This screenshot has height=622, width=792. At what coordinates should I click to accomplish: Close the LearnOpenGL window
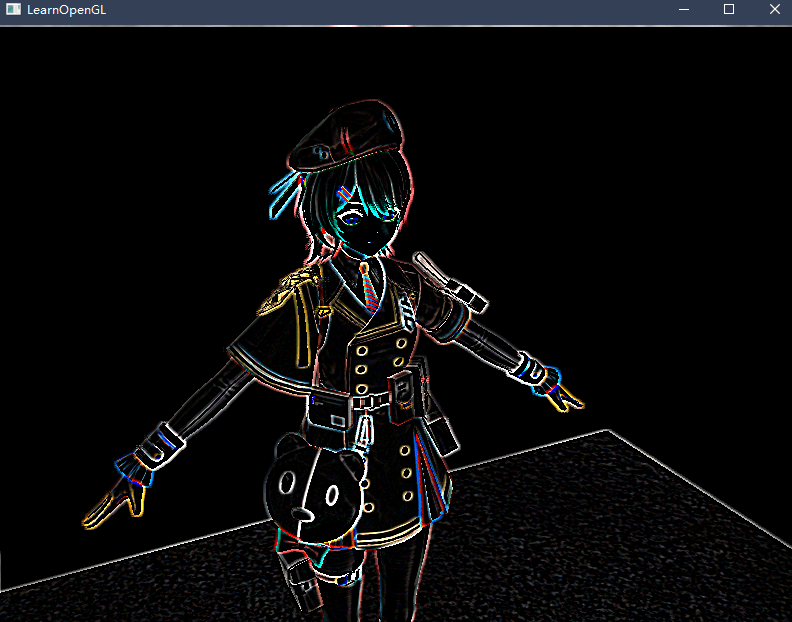click(774, 9)
